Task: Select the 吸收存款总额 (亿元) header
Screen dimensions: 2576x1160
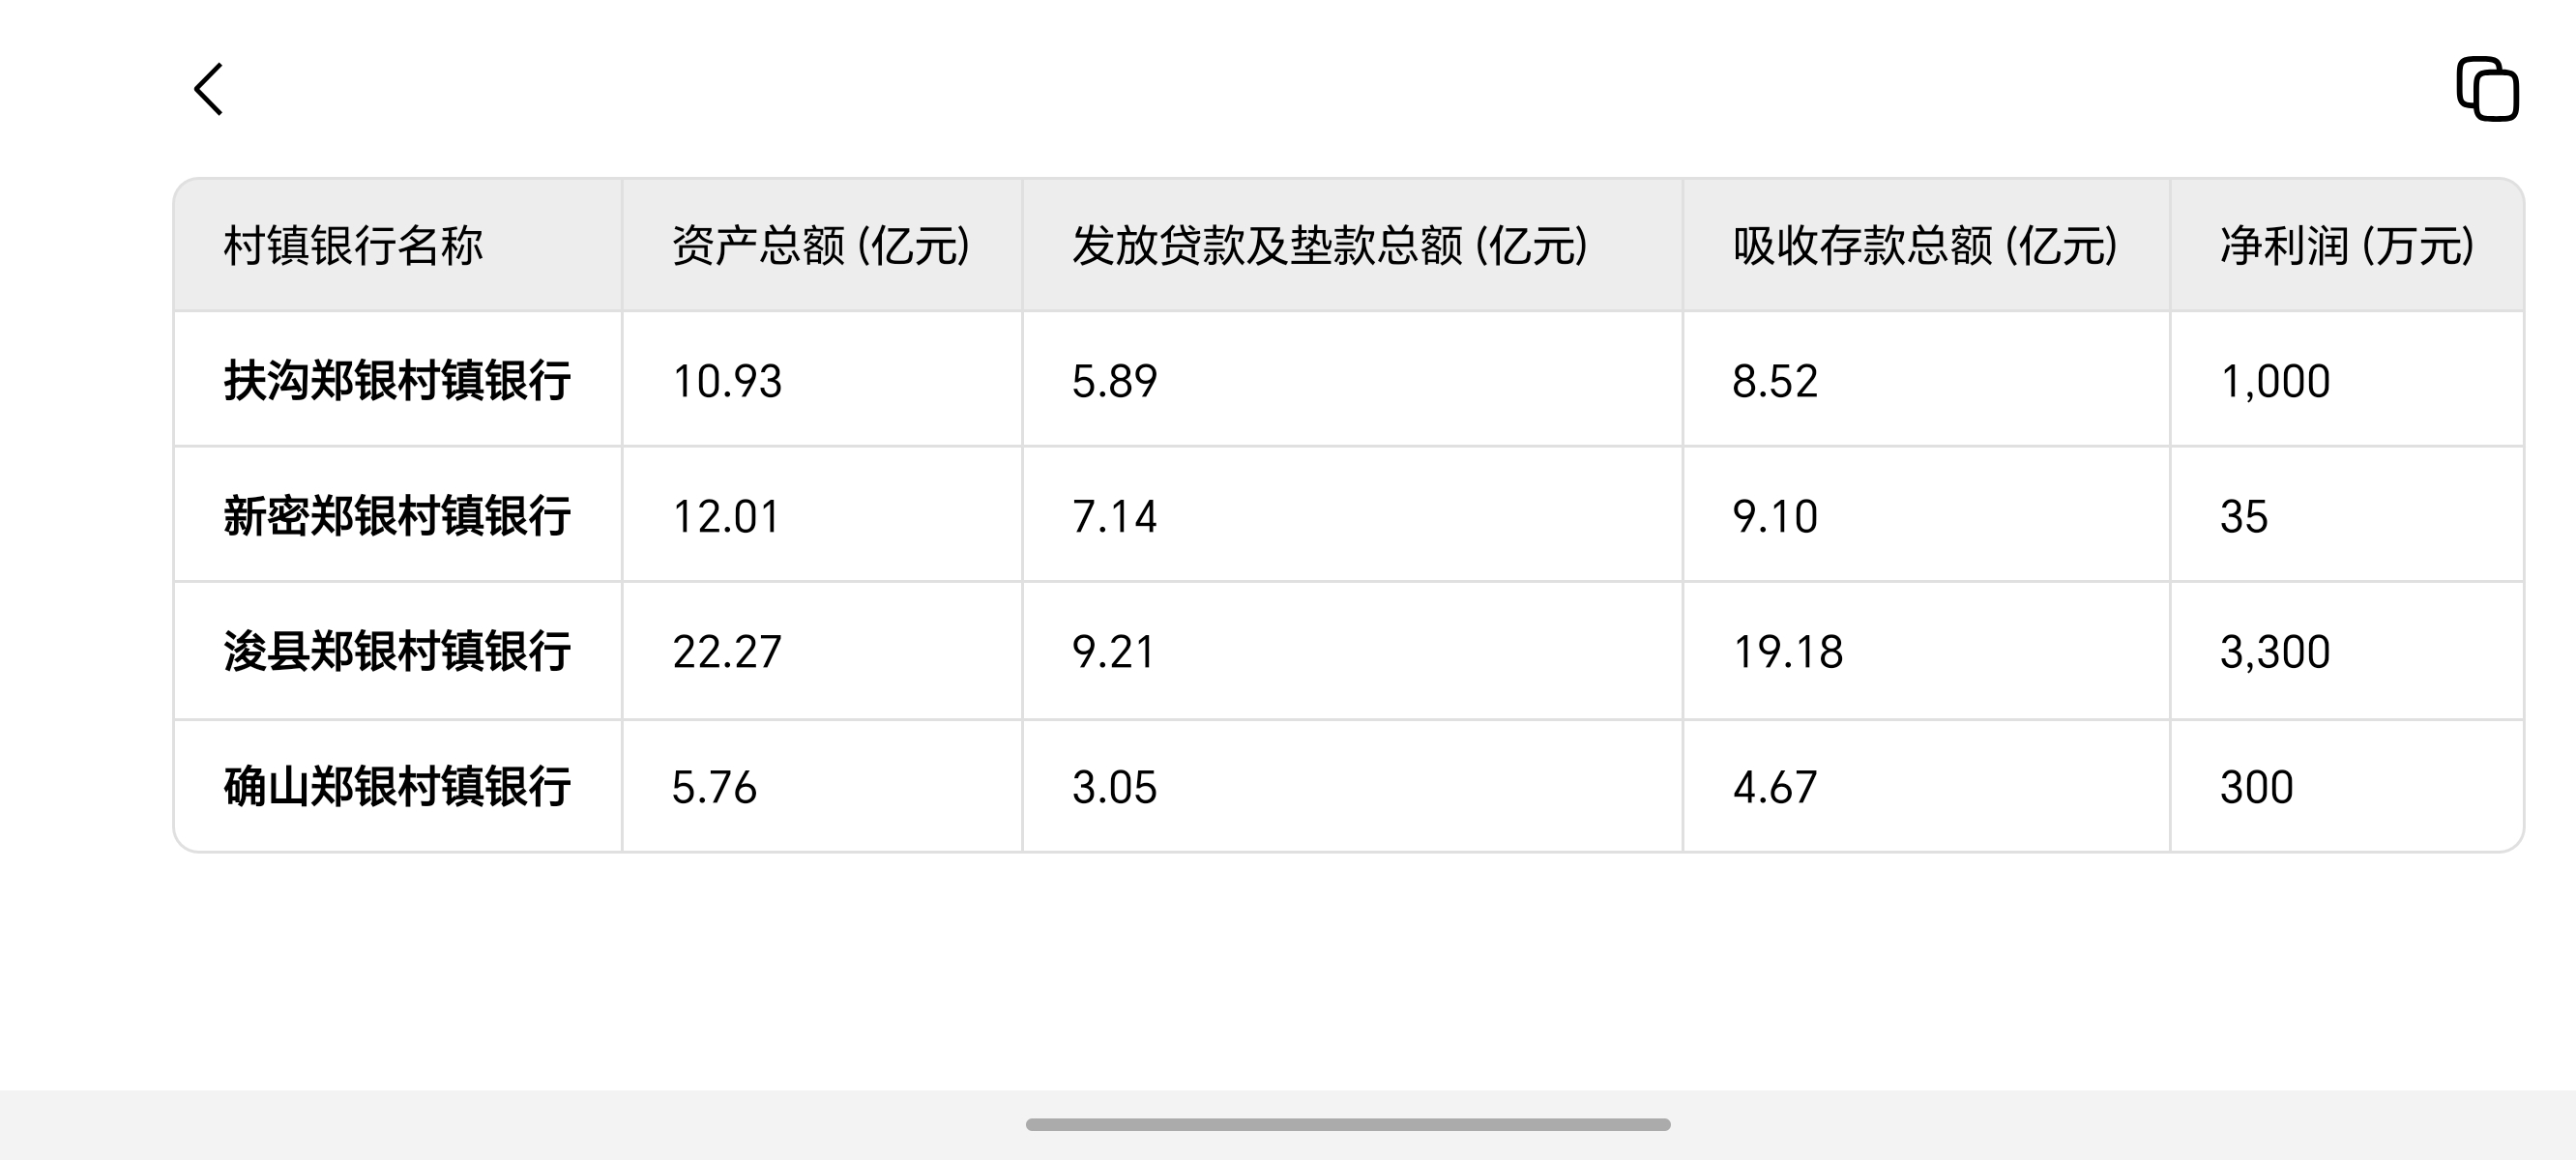Action: pyautogui.click(x=1925, y=246)
